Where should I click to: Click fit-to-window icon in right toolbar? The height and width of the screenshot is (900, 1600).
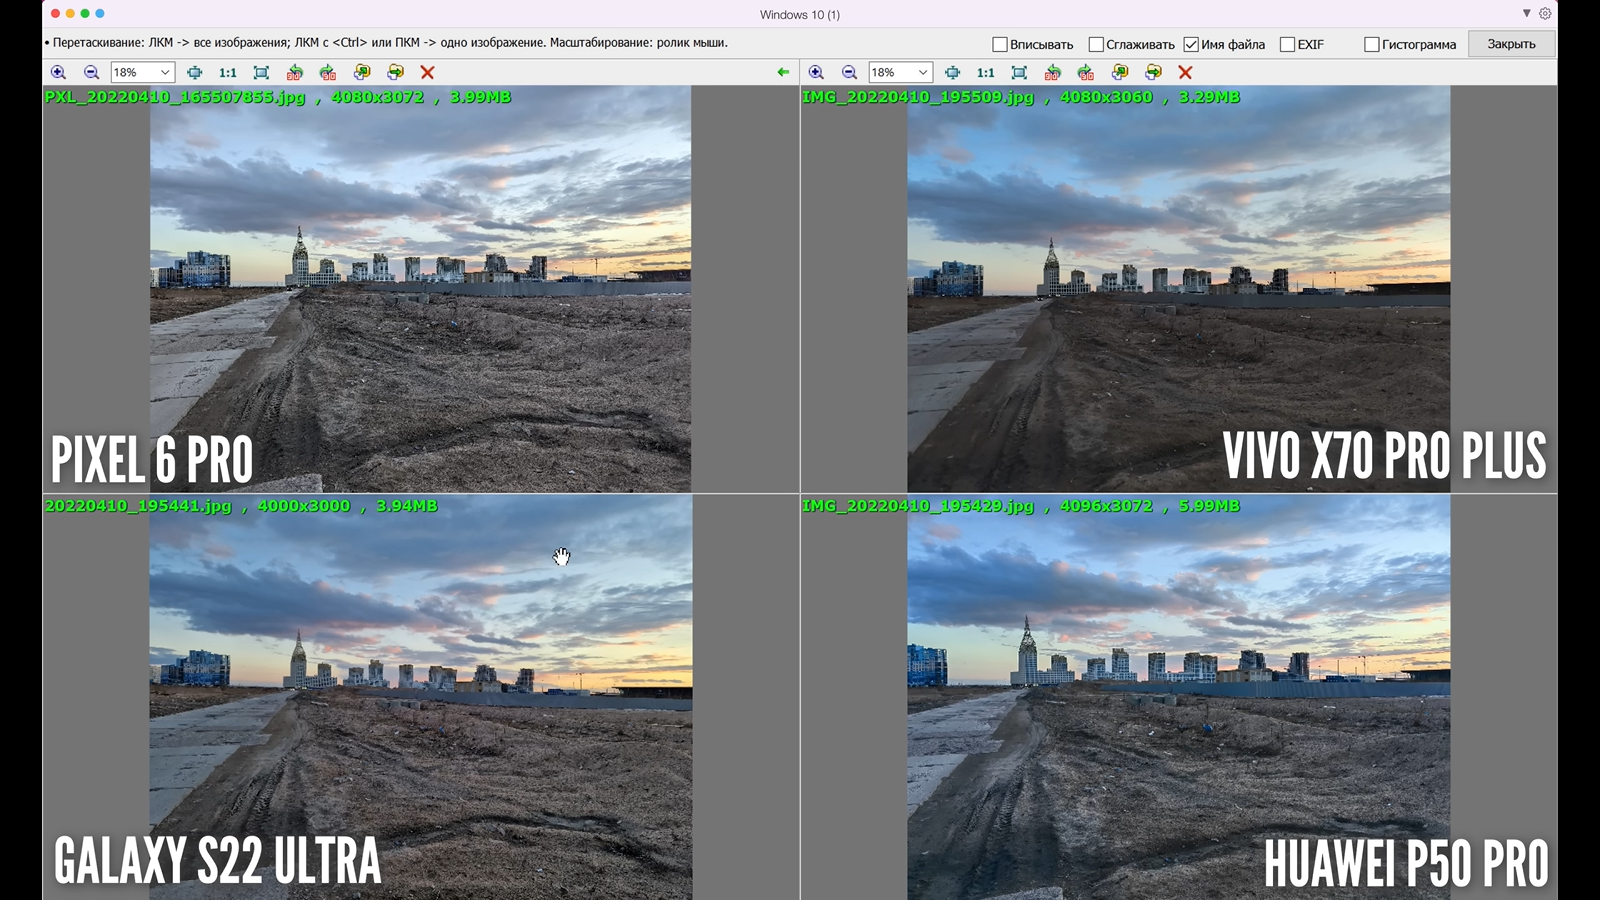tap(1019, 72)
